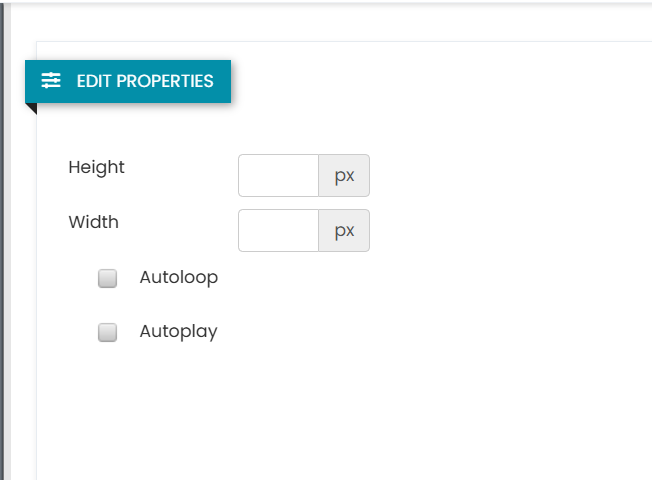The height and width of the screenshot is (480, 652).
Task: Click the px unit beside Height
Action: click(344, 176)
